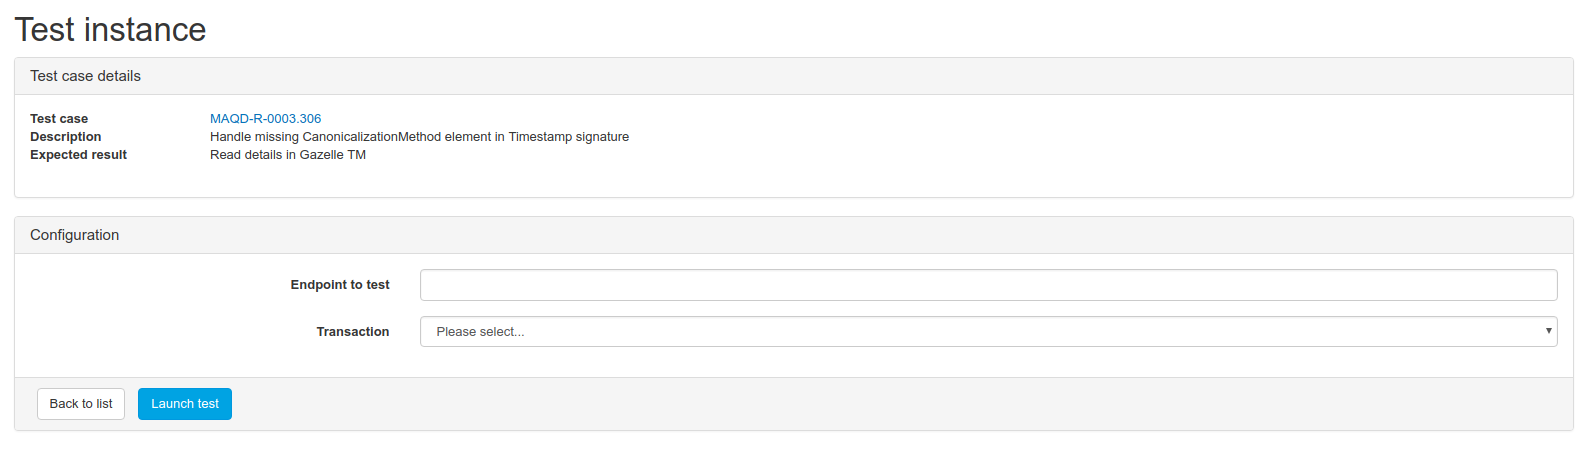The width and height of the screenshot is (1585, 455).
Task: Click the 'Description' field label
Action: [x=65, y=137]
